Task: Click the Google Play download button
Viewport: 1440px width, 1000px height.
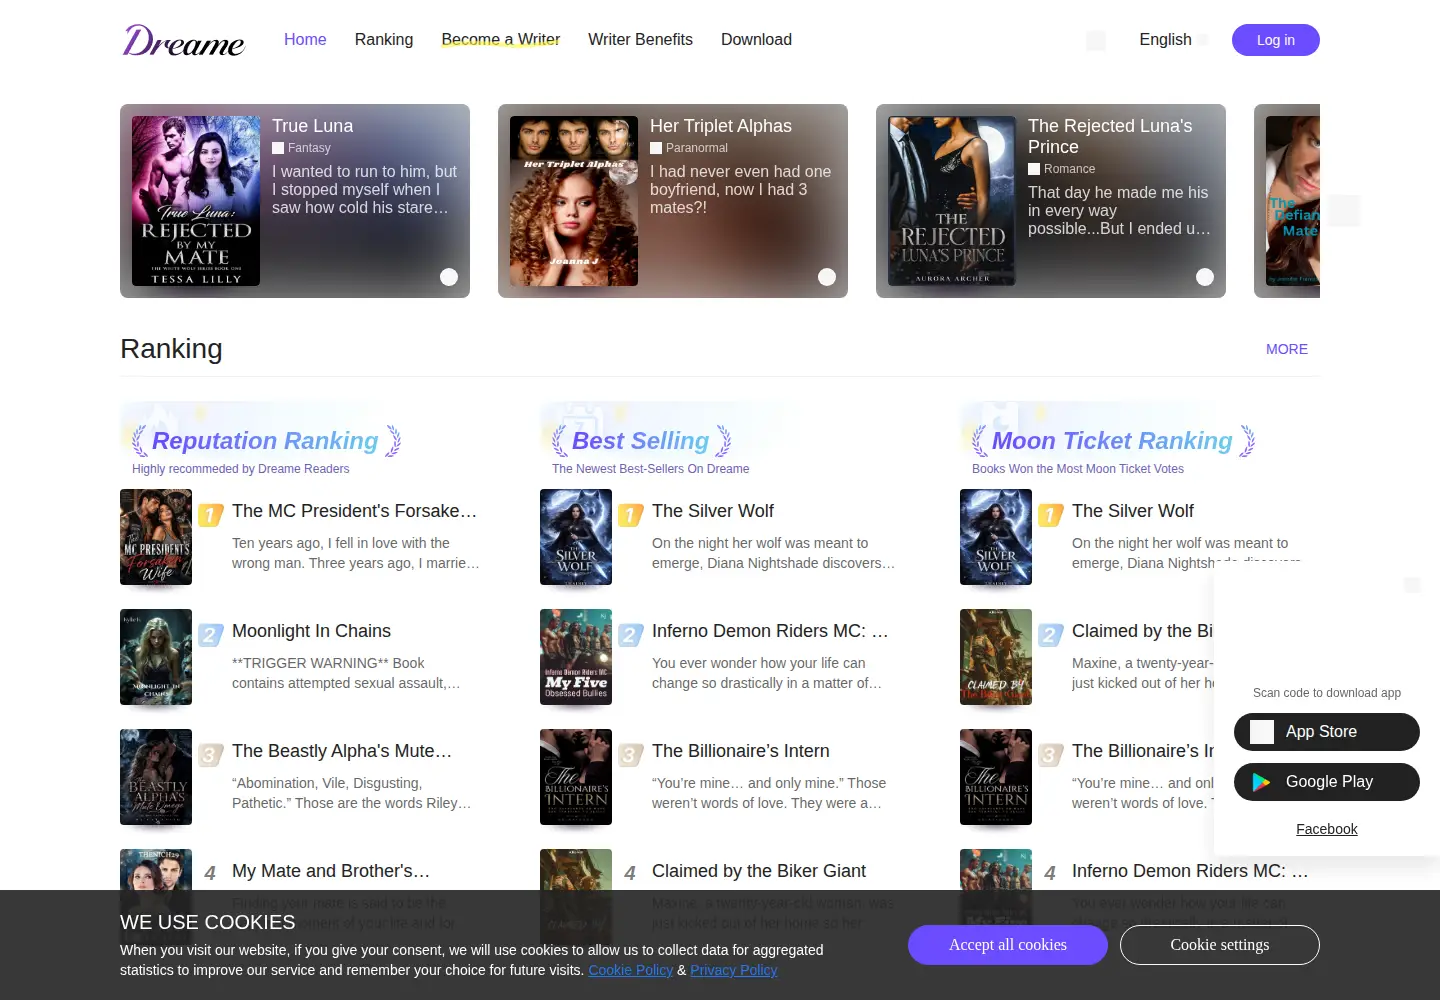Action: click(x=1327, y=782)
